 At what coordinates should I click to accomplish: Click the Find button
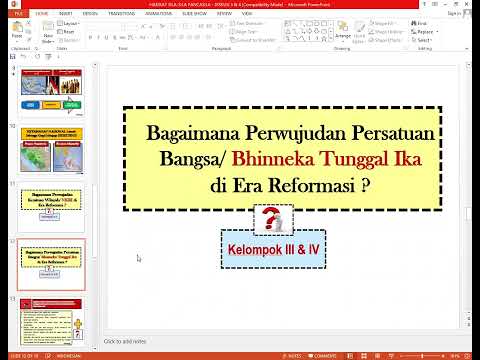419,24
